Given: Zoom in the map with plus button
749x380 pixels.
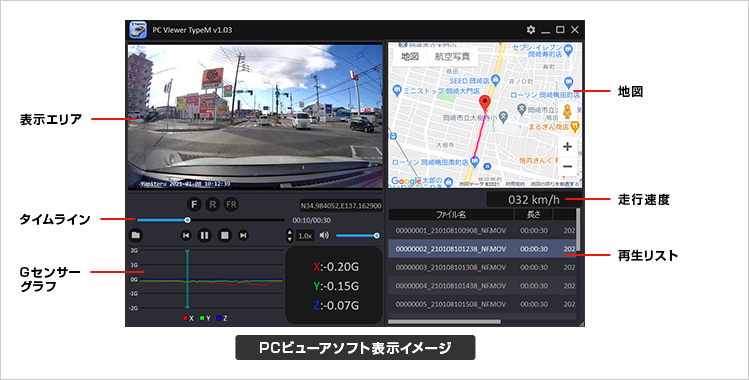Looking at the screenshot, I should [567, 147].
